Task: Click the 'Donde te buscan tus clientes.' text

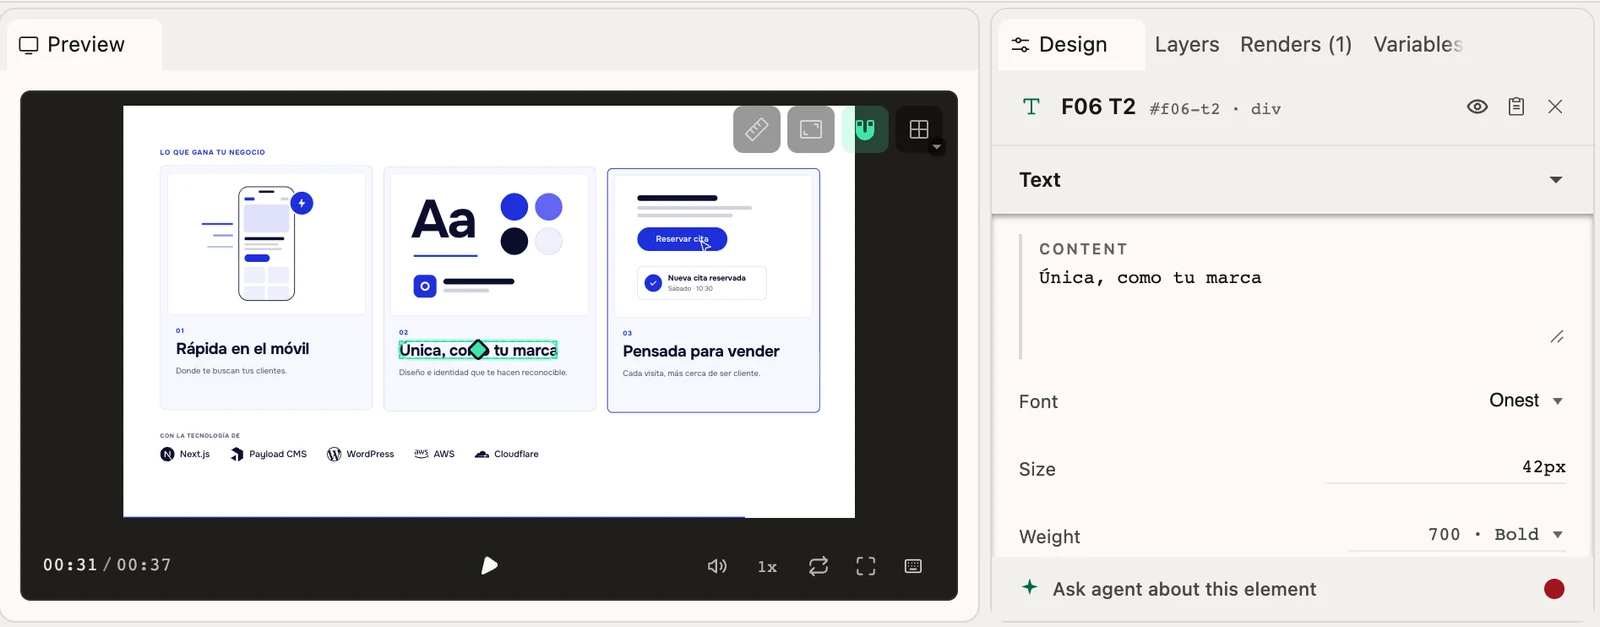Action: point(231,371)
